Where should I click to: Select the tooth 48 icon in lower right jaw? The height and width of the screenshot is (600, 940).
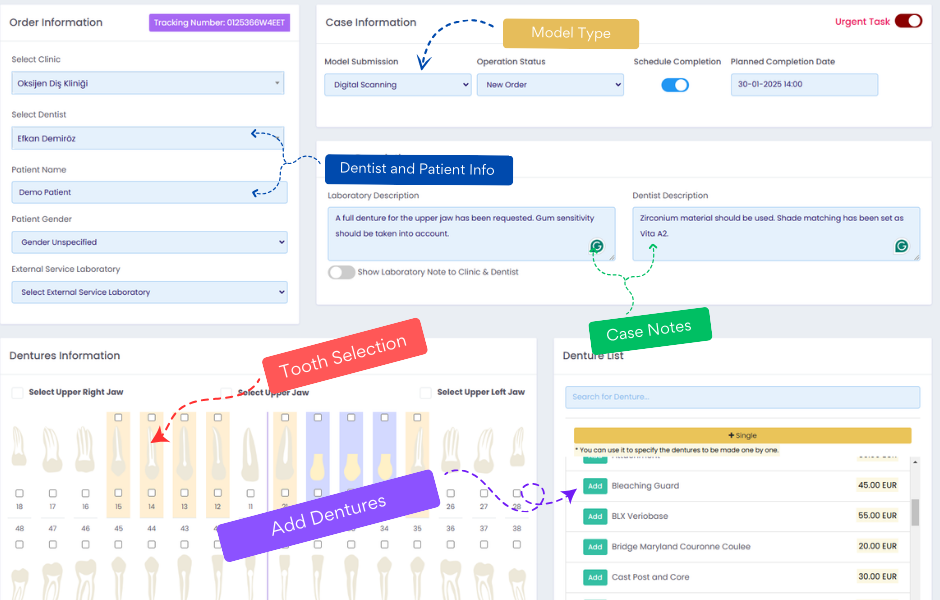point(19,580)
